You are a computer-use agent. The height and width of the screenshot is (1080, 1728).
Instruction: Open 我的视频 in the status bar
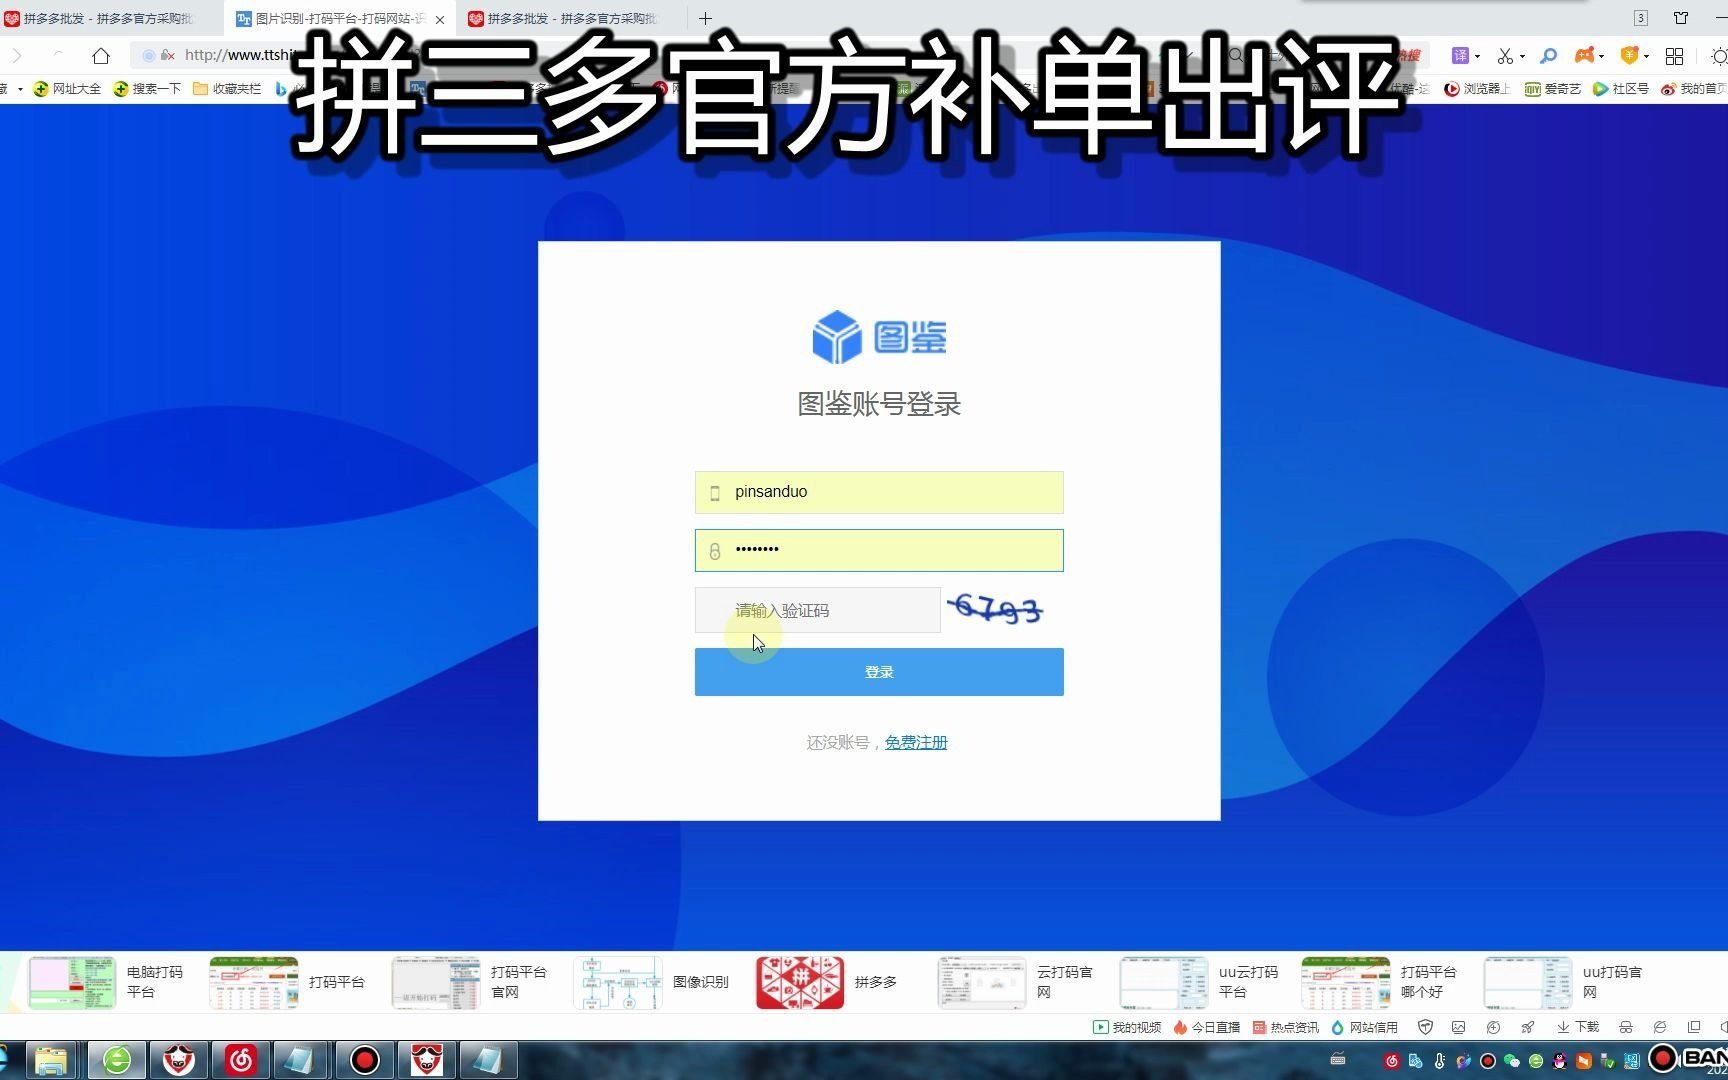coord(1127,1027)
